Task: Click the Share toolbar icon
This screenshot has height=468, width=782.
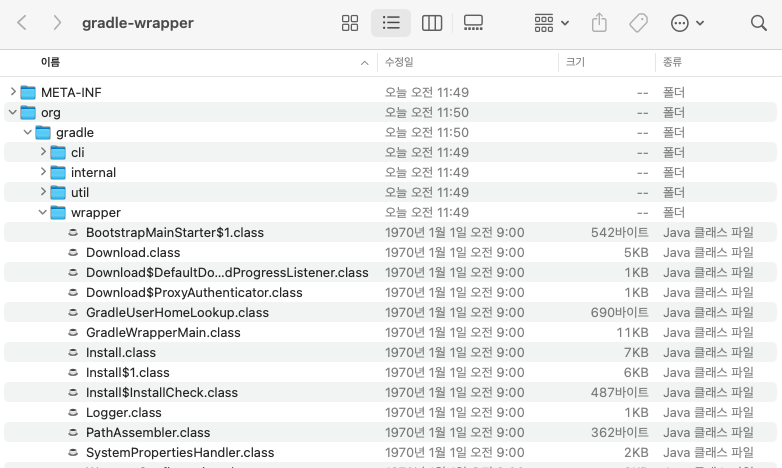Action: [599, 23]
